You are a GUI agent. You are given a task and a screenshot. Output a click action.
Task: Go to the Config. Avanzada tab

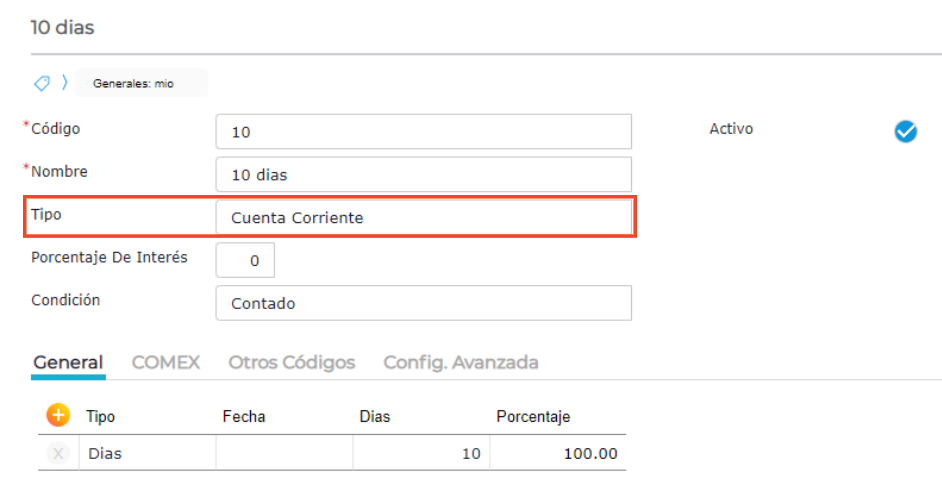click(460, 362)
